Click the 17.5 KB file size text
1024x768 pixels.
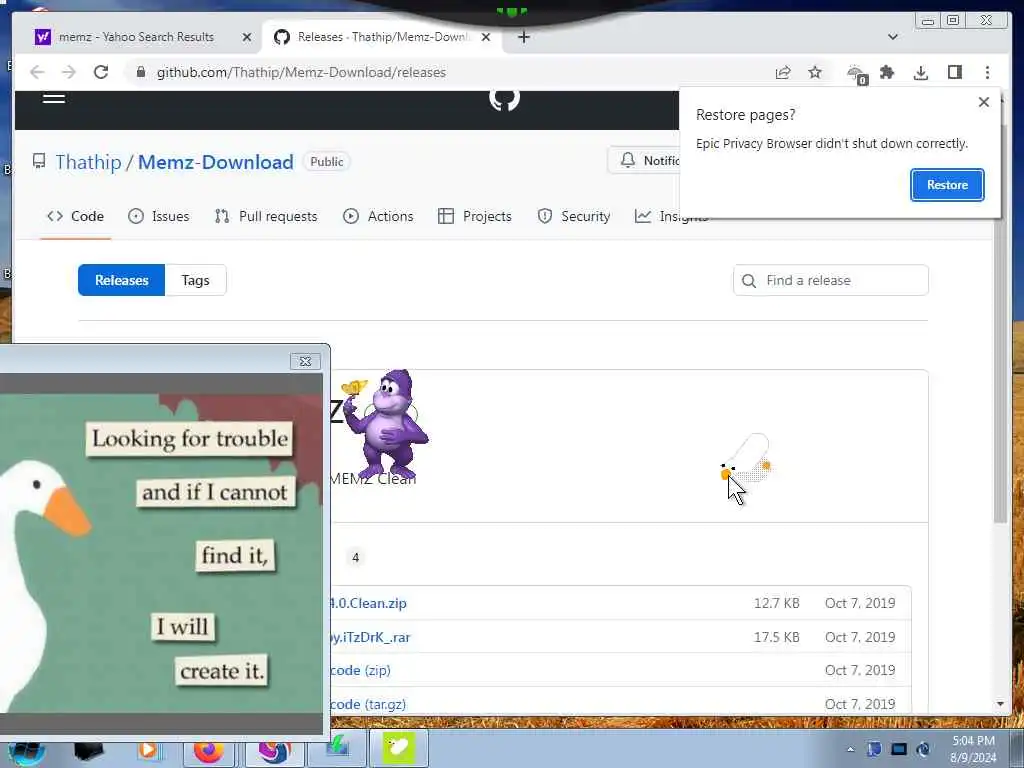coord(776,637)
